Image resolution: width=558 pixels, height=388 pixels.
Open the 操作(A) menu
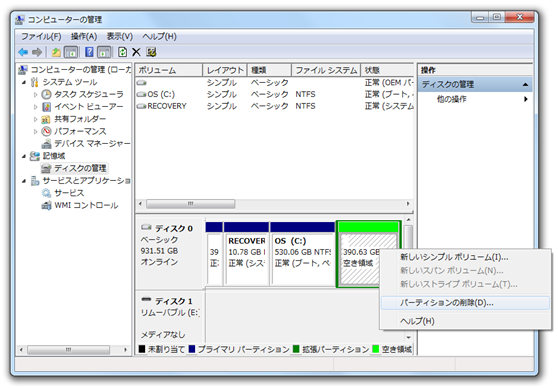pyautogui.click(x=84, y=37)
